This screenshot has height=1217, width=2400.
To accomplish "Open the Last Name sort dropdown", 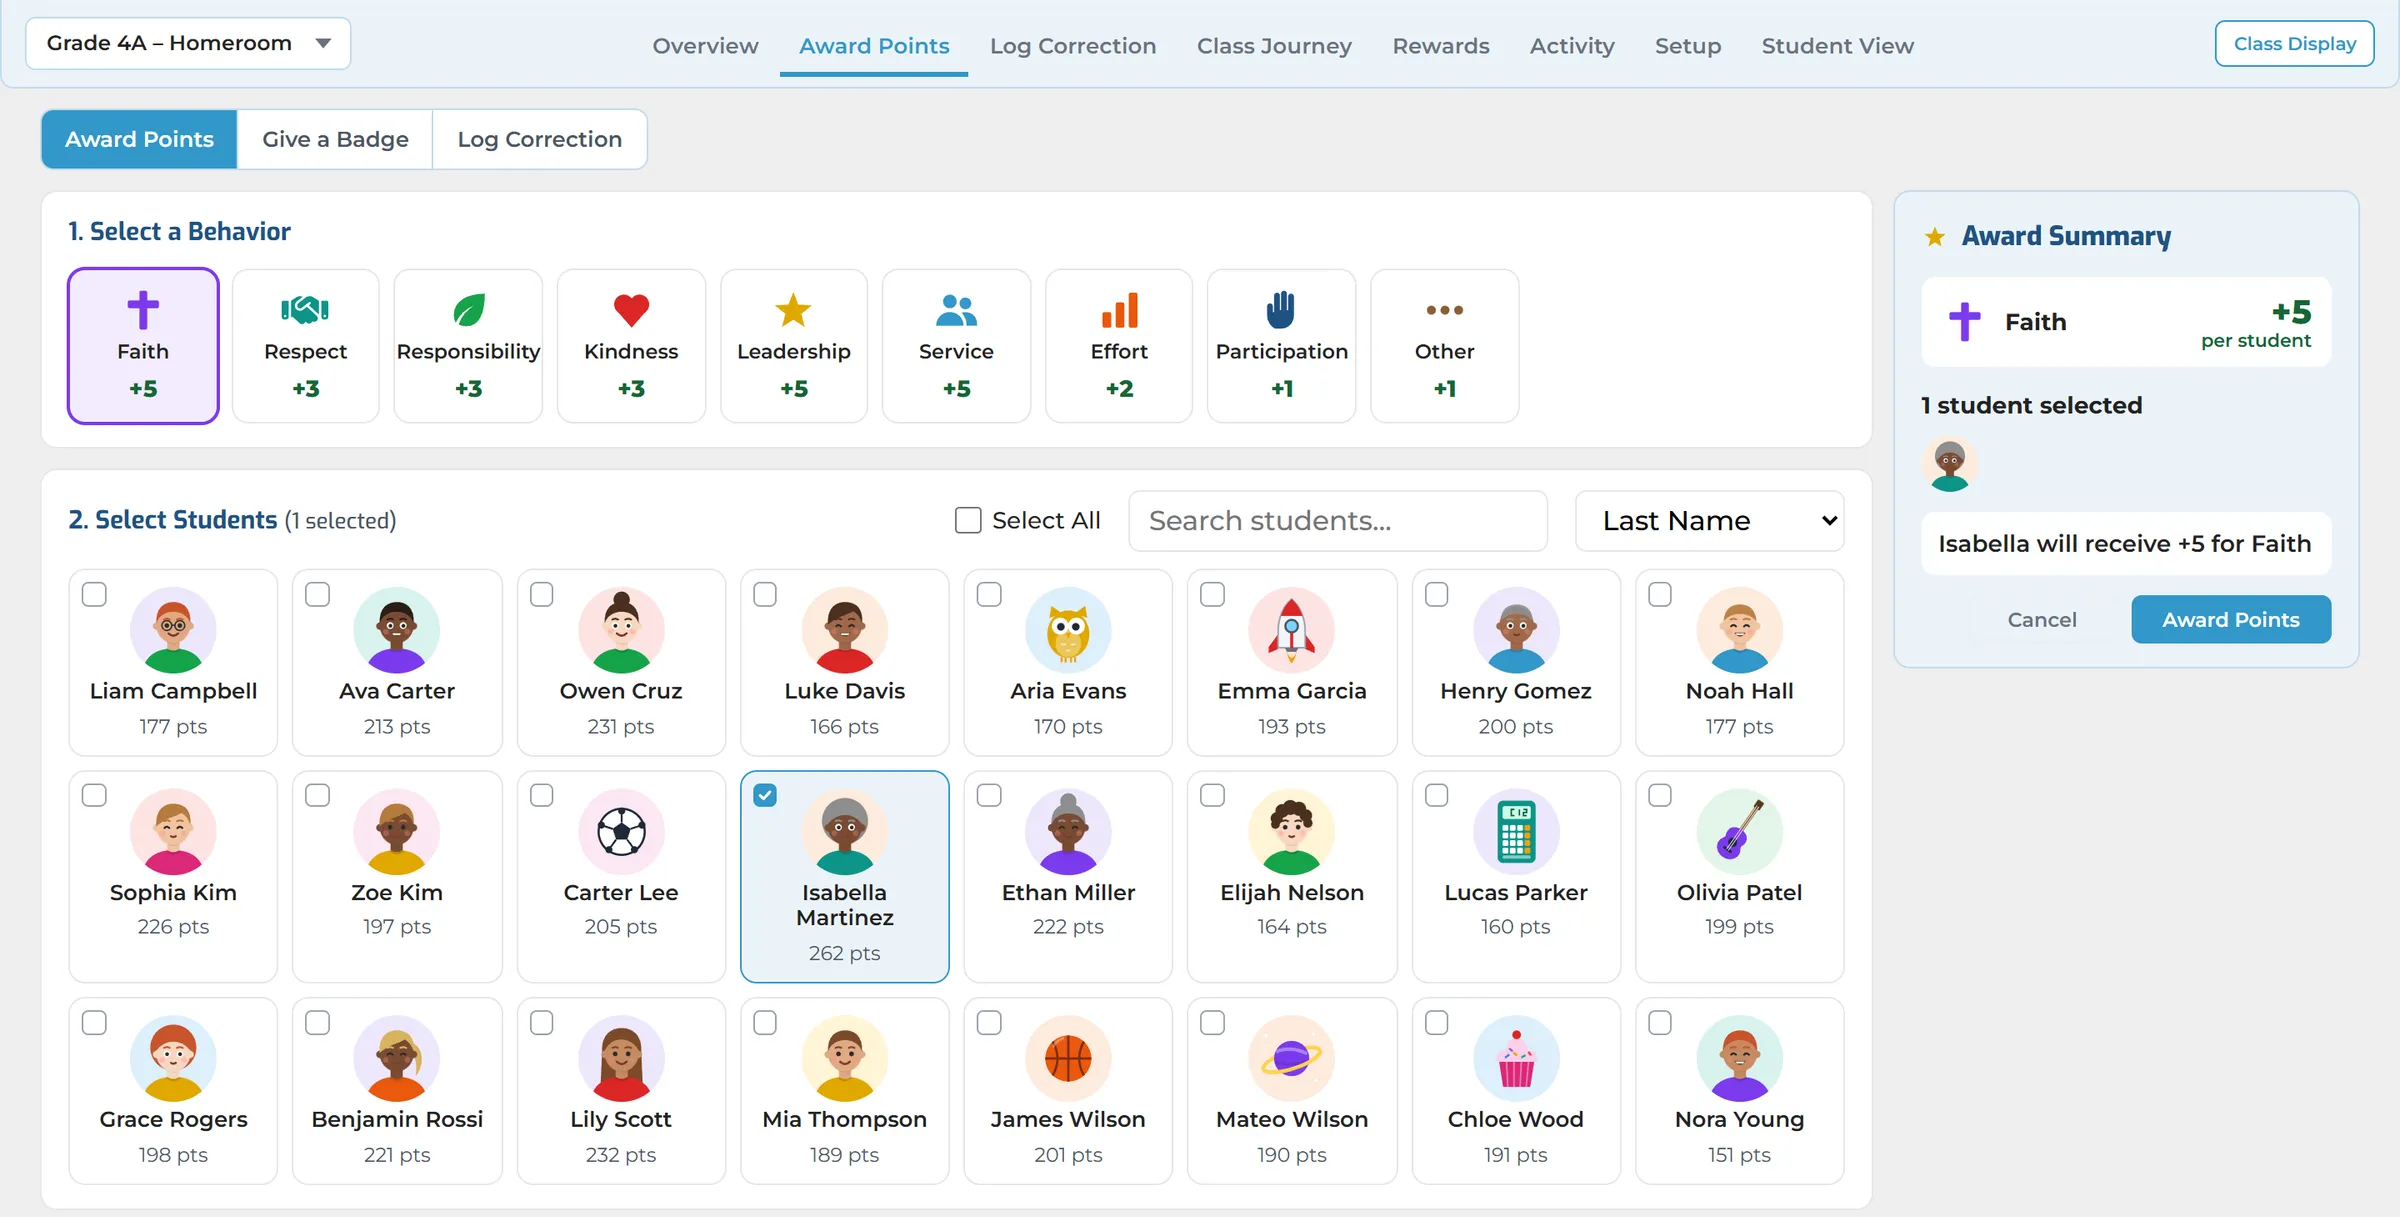I will [x=1709, y=520].
